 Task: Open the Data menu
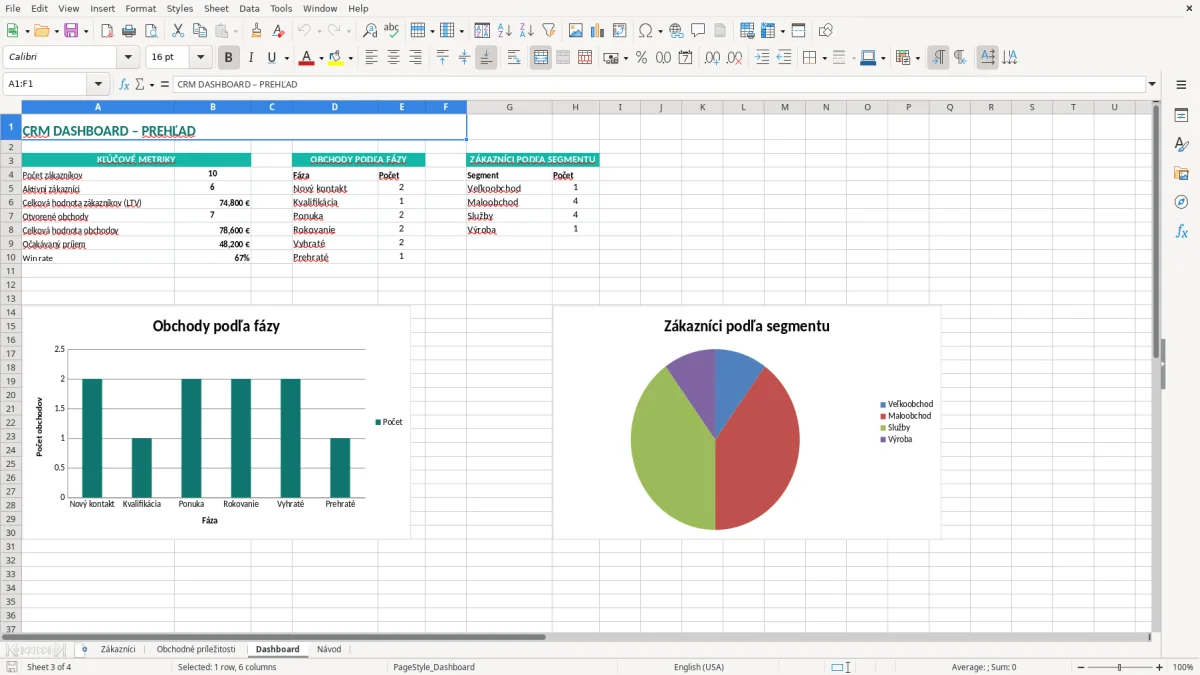point(249,8)
